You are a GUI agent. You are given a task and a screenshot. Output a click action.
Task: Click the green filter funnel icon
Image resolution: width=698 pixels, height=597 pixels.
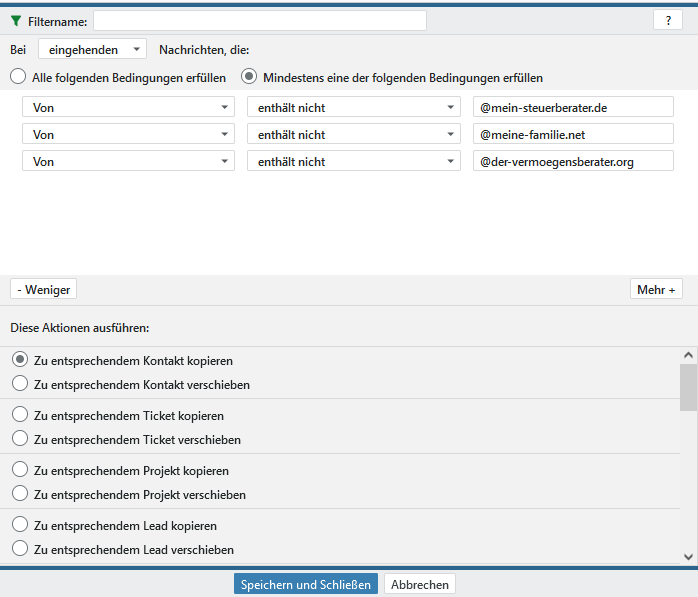[16, 21]
